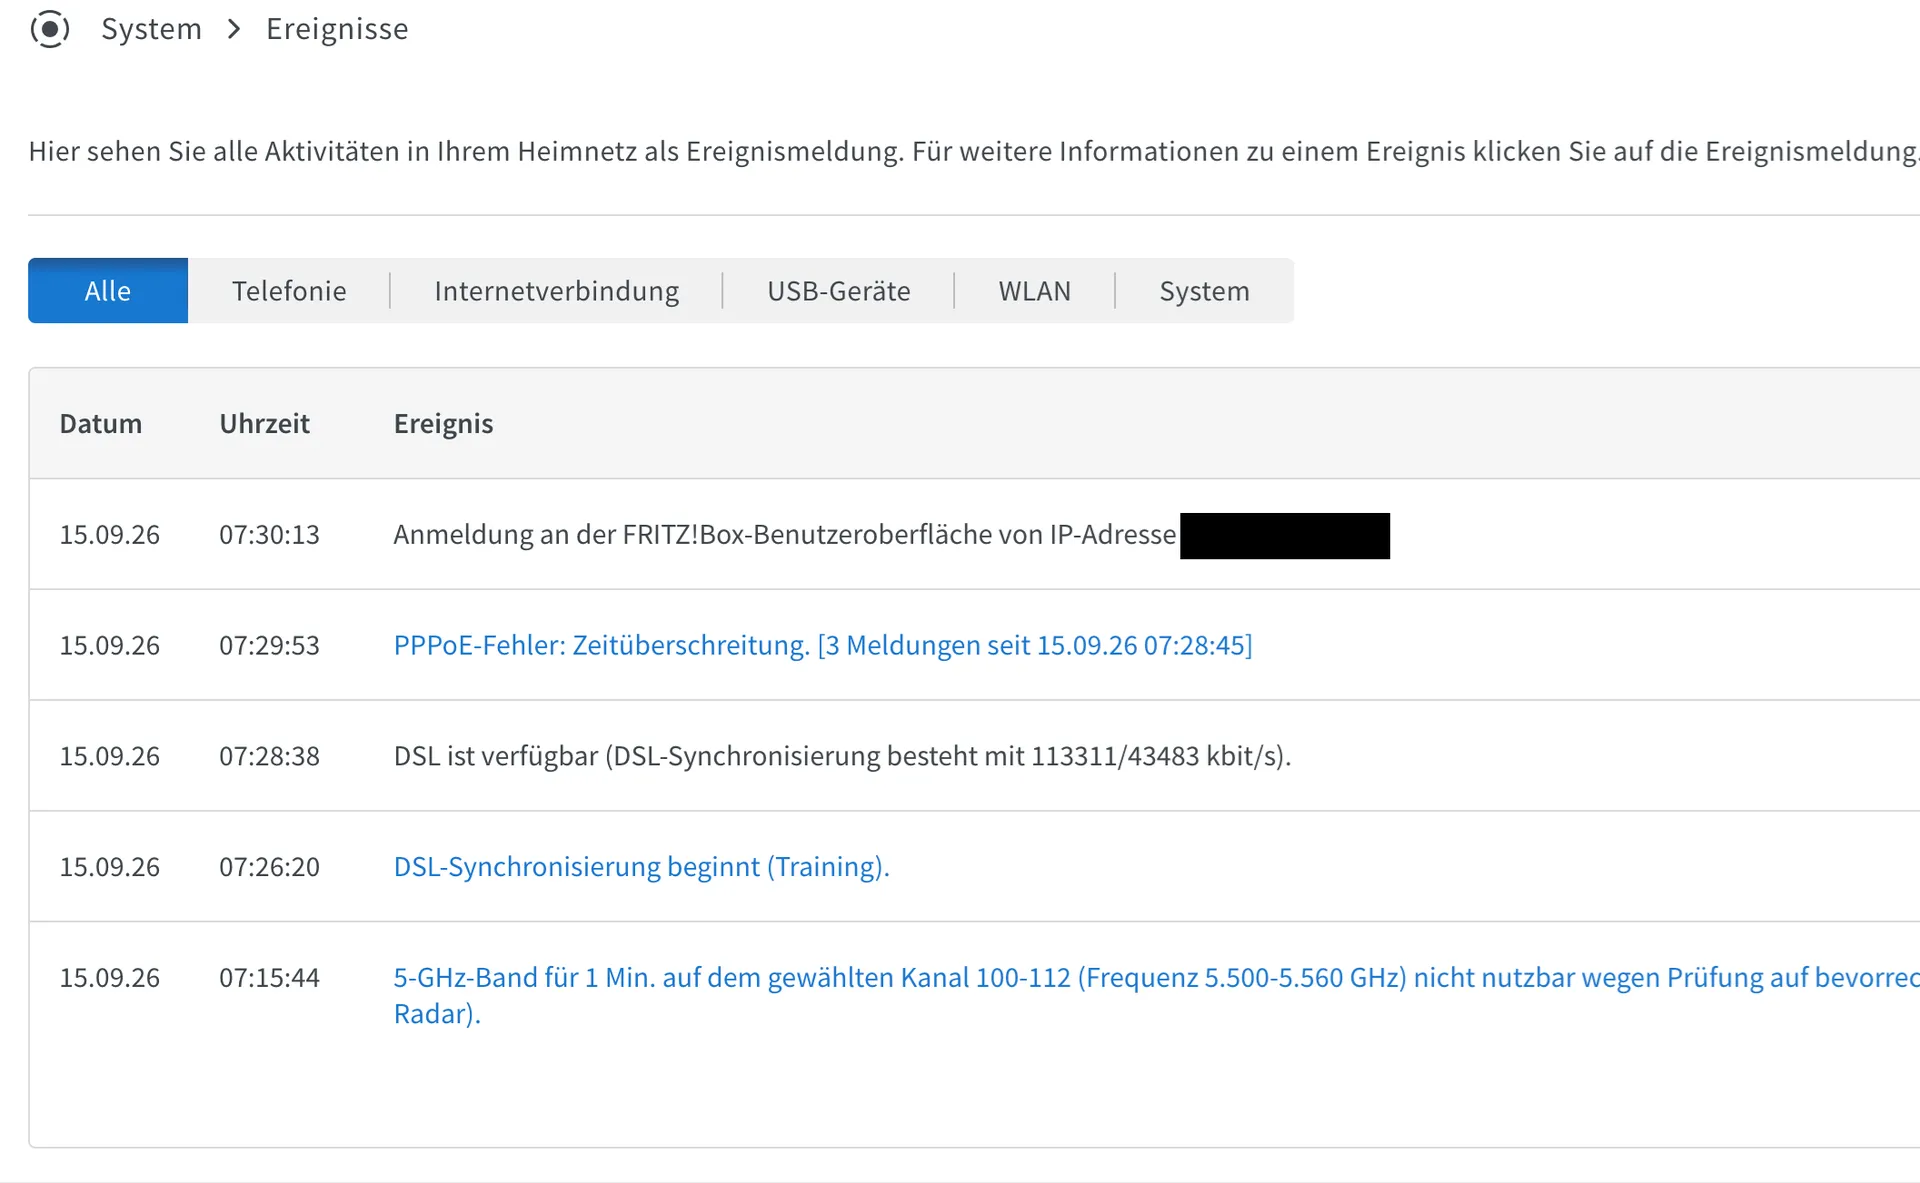
Task: Open the Ereignisse breadcrumb entry
Action: pos(337,29)
